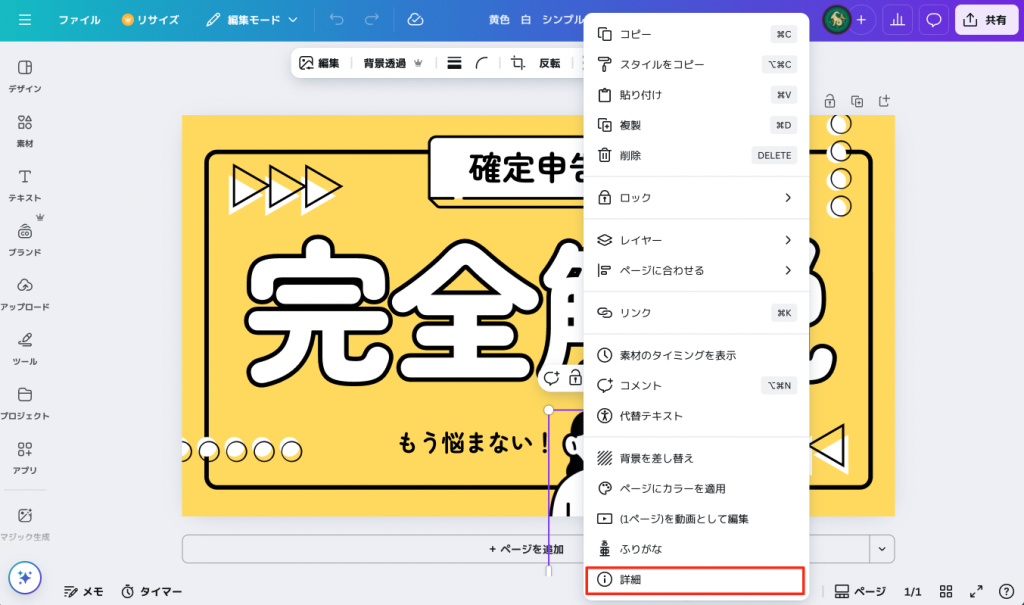Open the 素材 (Elements) sidebar panel

click(x=25, y=129)
